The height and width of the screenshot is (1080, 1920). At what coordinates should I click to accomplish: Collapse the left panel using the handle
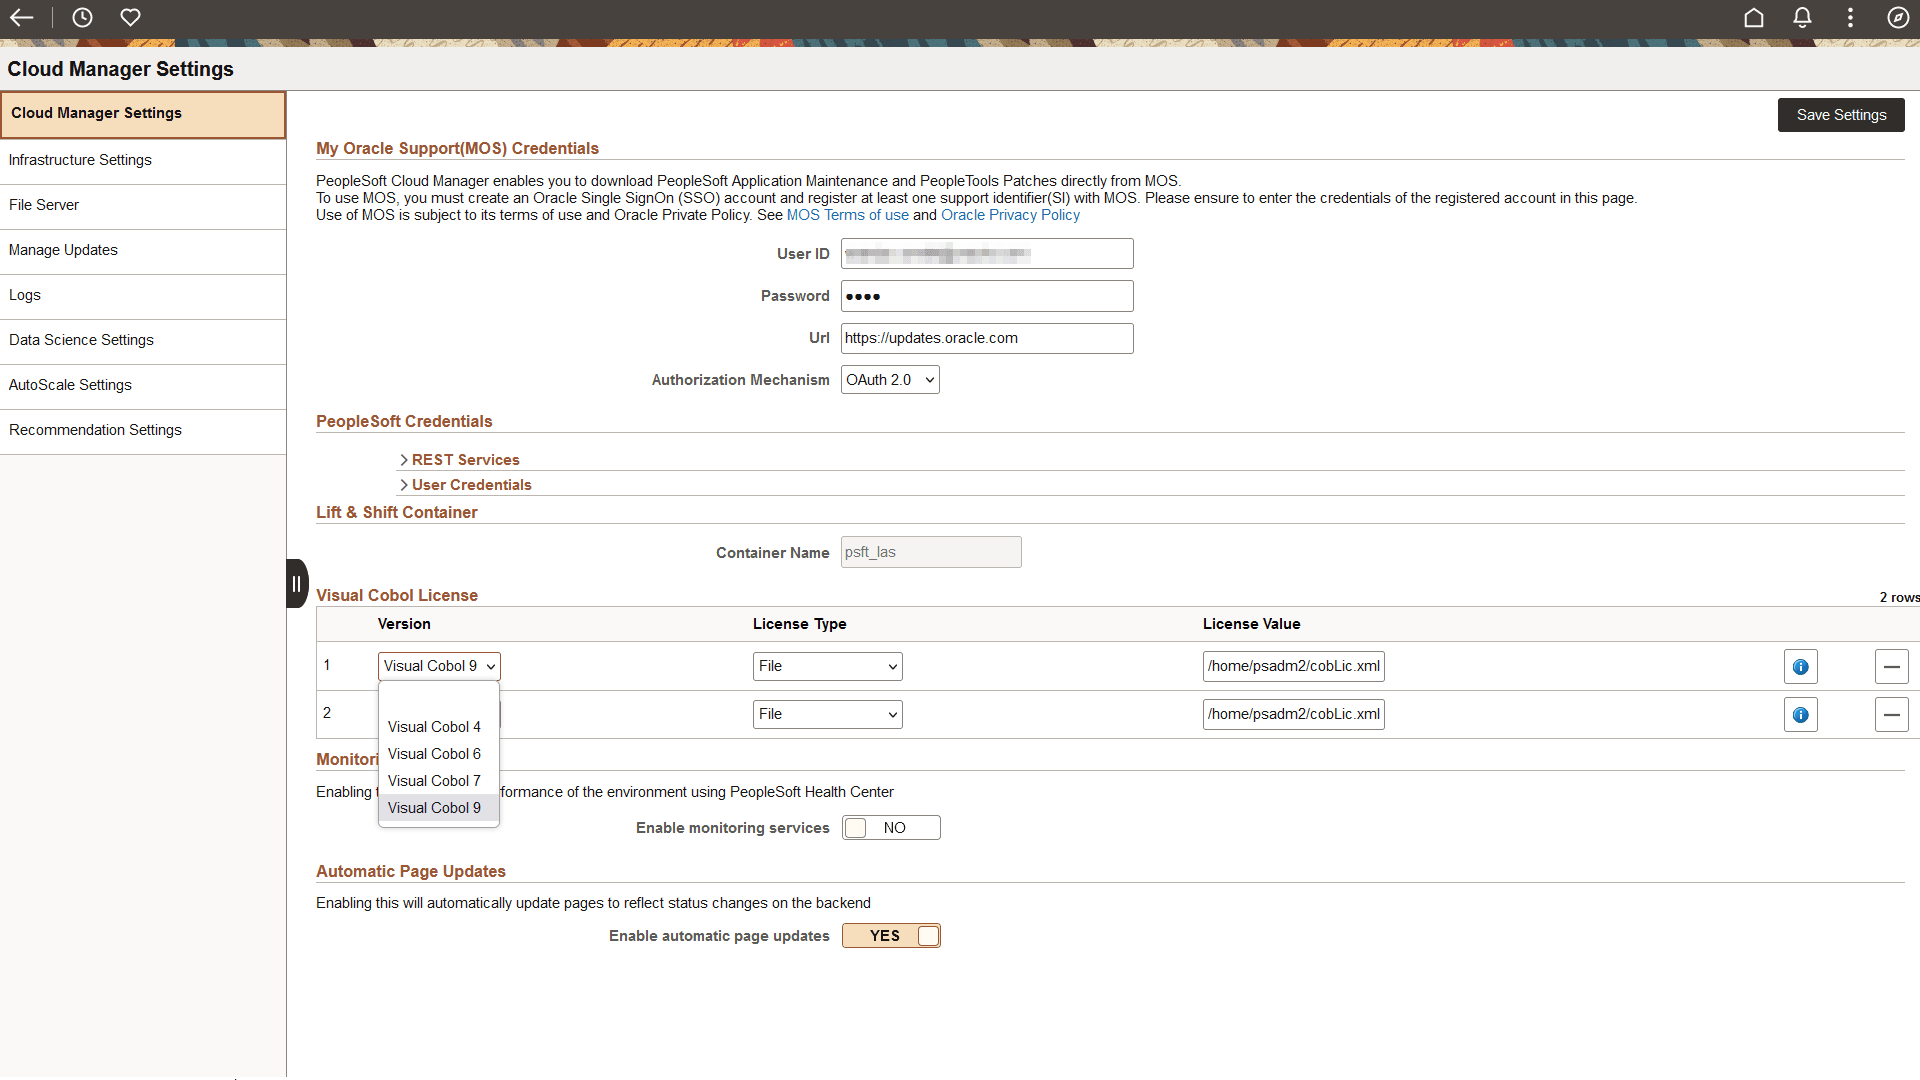point(296,583)
